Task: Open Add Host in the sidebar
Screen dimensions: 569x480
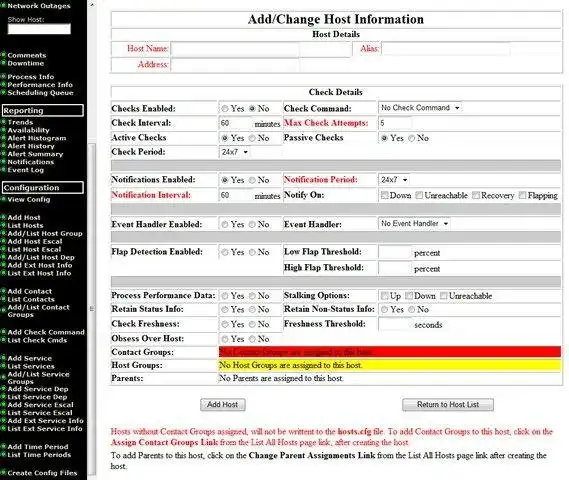Action: pyautogui.click(x=24, y=218)
